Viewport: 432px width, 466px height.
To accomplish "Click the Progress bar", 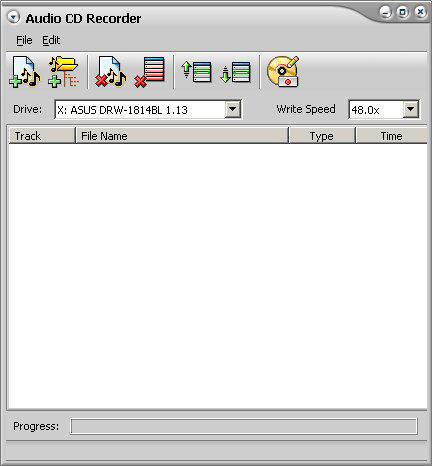I will (x=244, y=426).
